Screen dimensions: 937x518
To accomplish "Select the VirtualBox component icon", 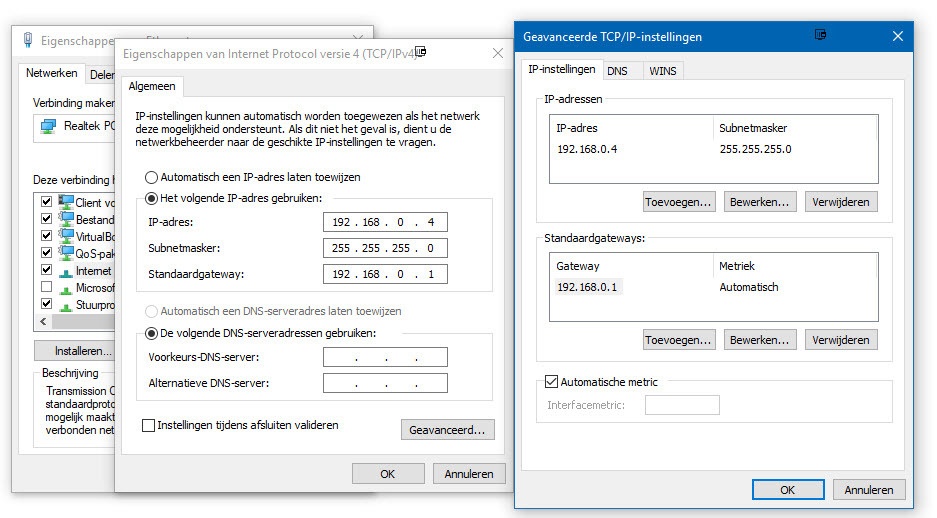I will coord(66,236).
